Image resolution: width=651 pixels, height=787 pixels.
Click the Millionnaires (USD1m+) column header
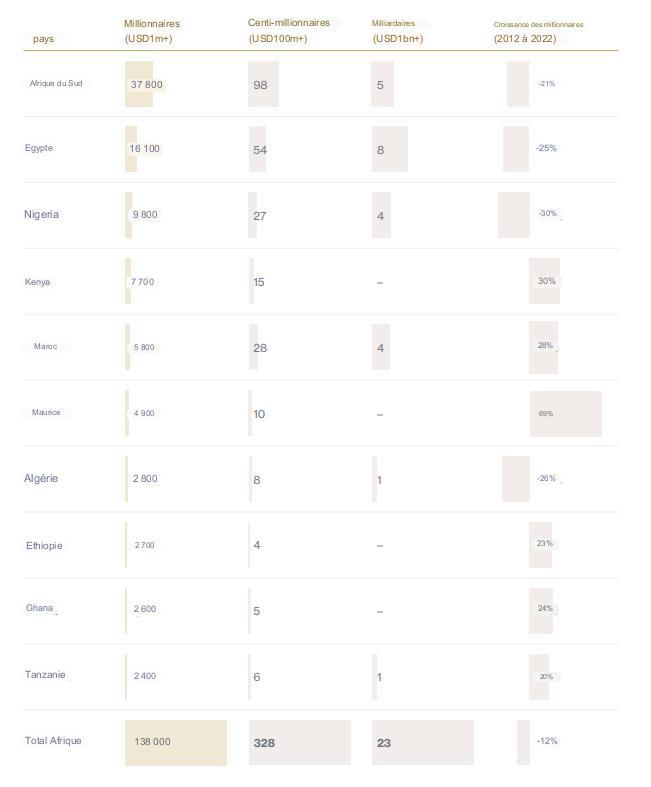pyautogui.click(x=152, y=31)
